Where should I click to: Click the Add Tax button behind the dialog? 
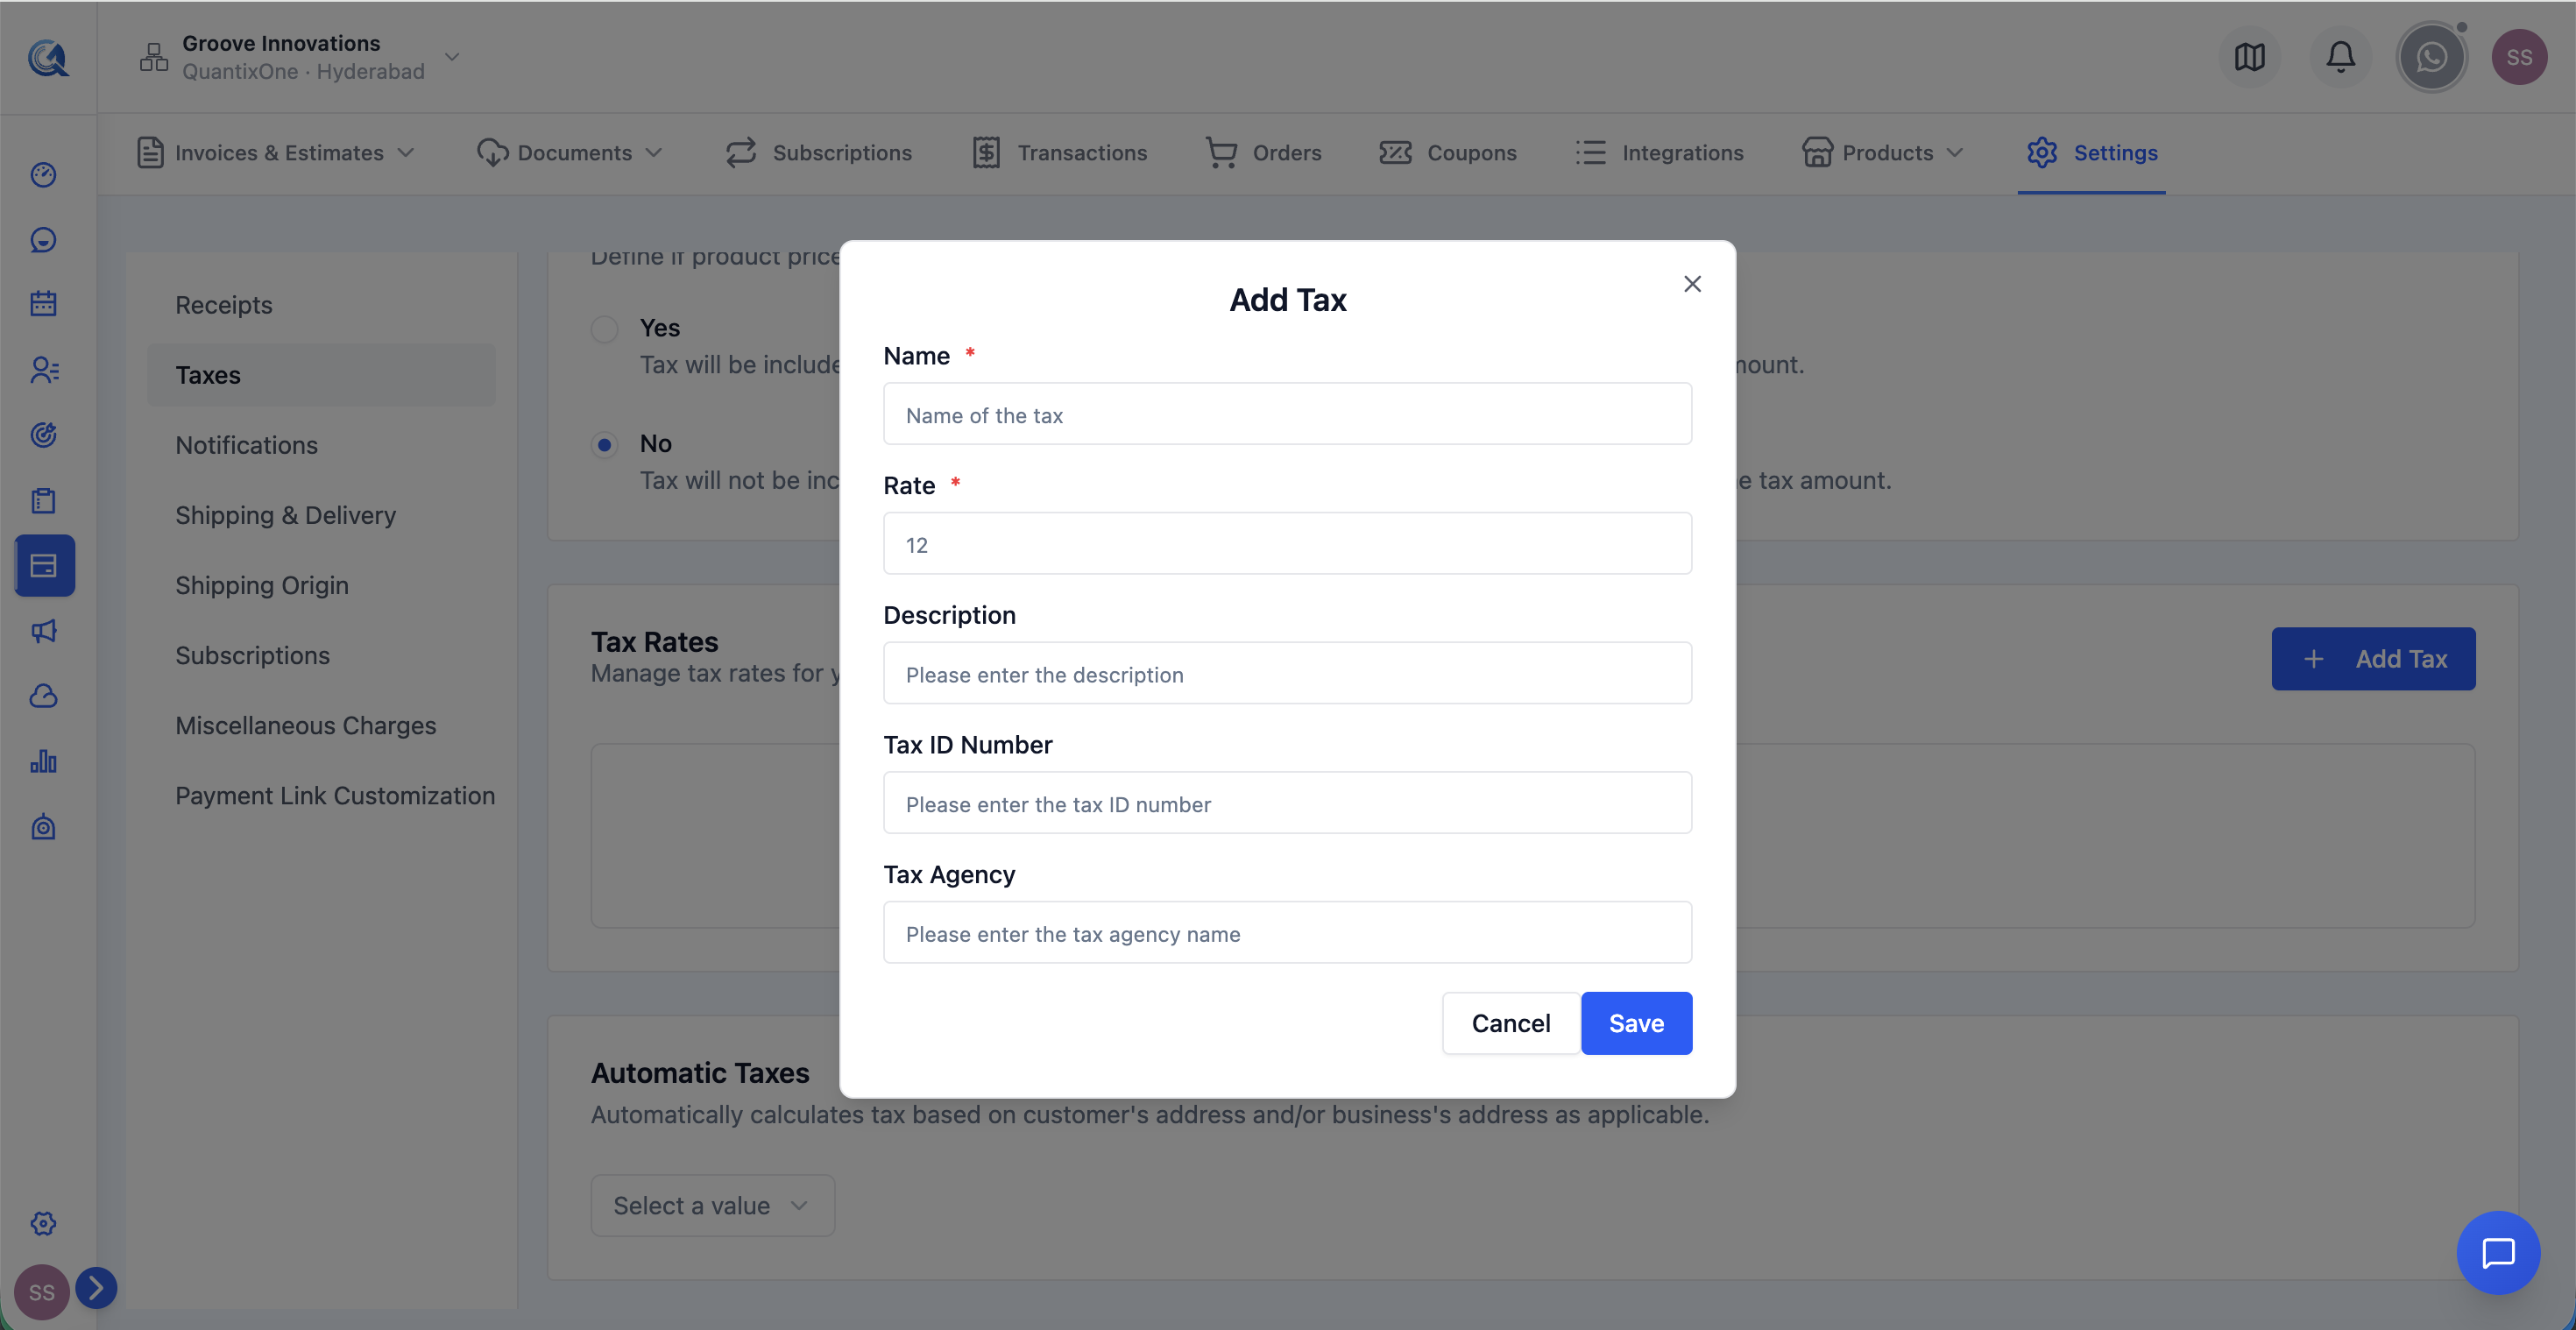(x=2373, y=659)
